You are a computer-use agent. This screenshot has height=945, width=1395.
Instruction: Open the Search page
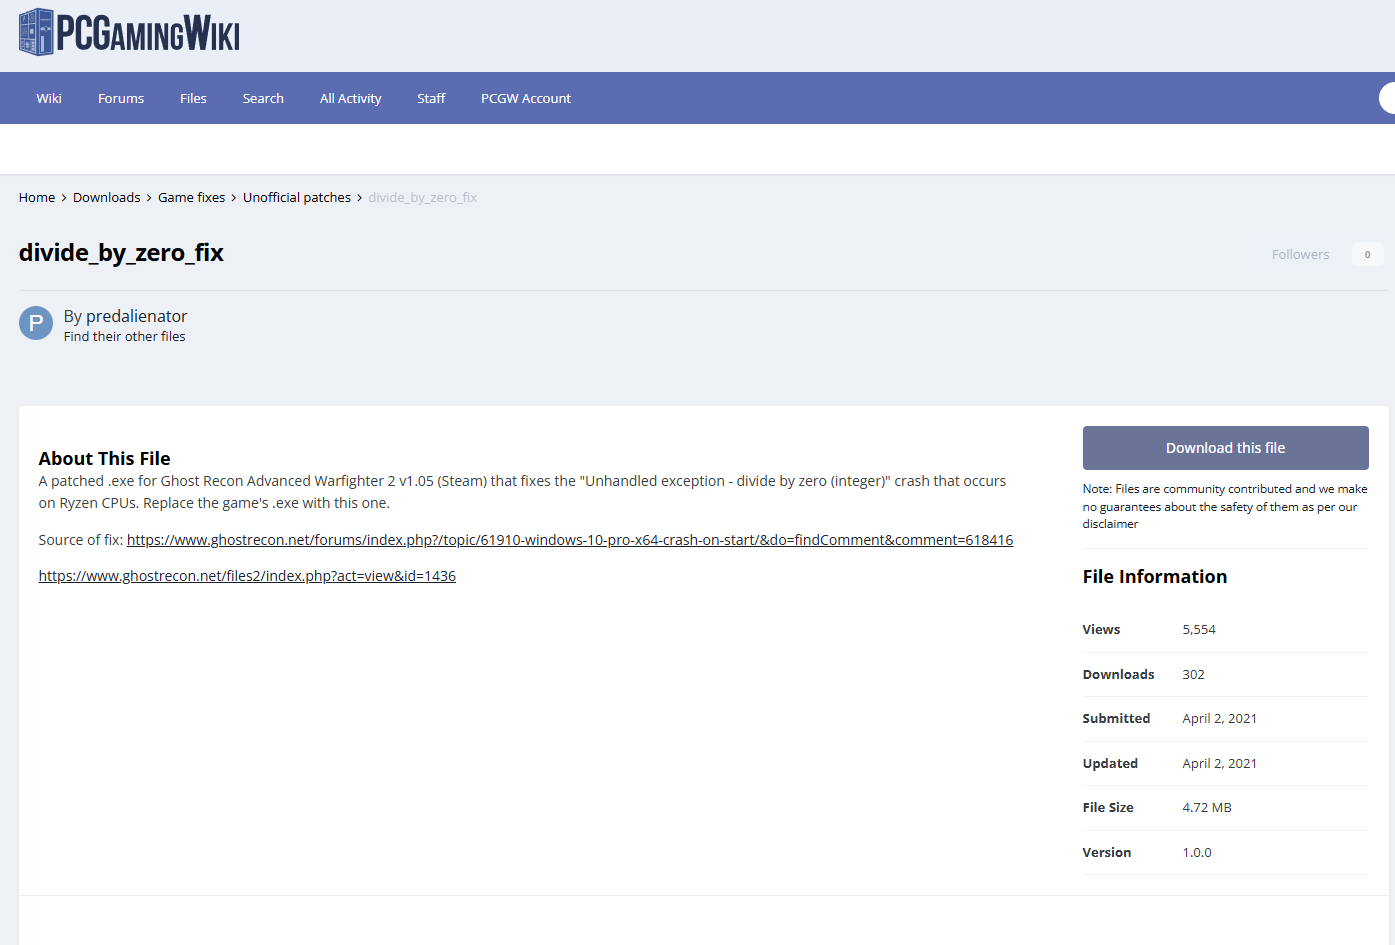[263, 98]
